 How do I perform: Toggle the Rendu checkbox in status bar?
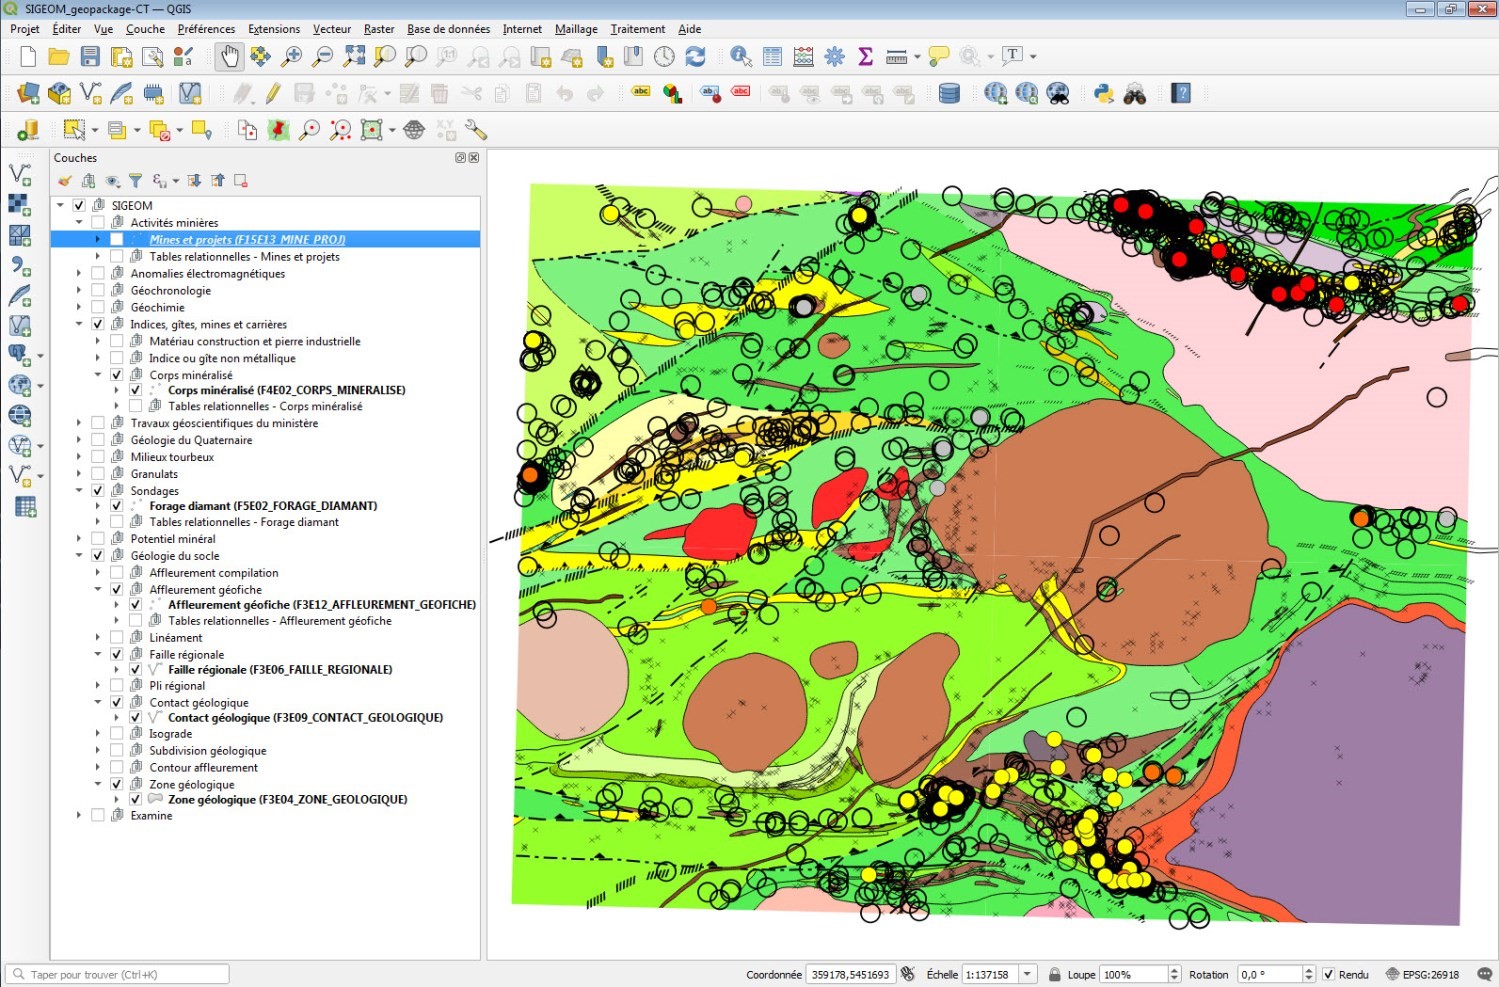pos(1328,974)
